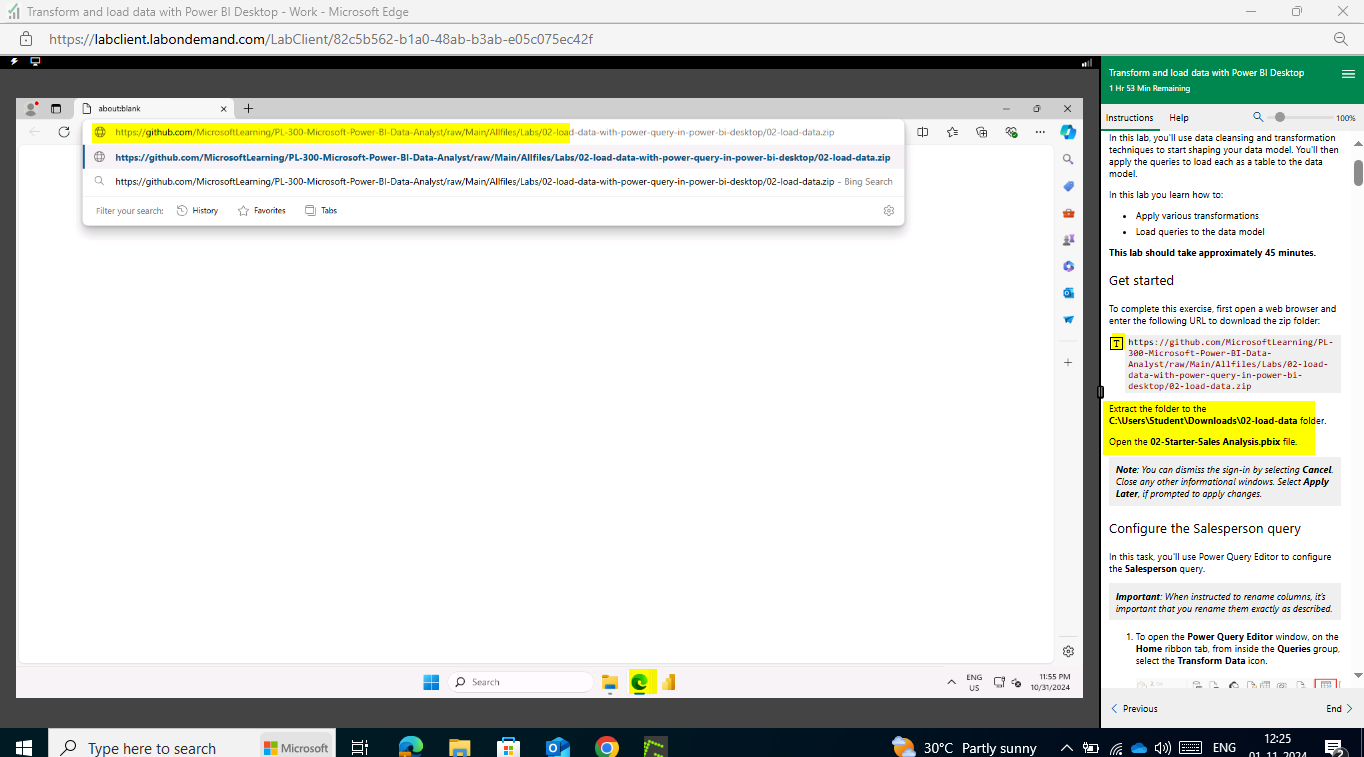Open host taskbar File Explorer

click(459, 747)
